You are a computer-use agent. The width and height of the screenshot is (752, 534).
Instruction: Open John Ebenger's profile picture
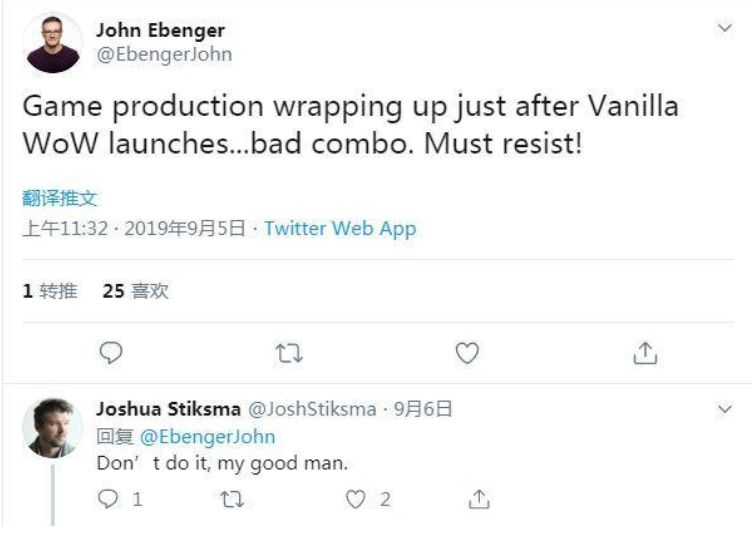53,42
